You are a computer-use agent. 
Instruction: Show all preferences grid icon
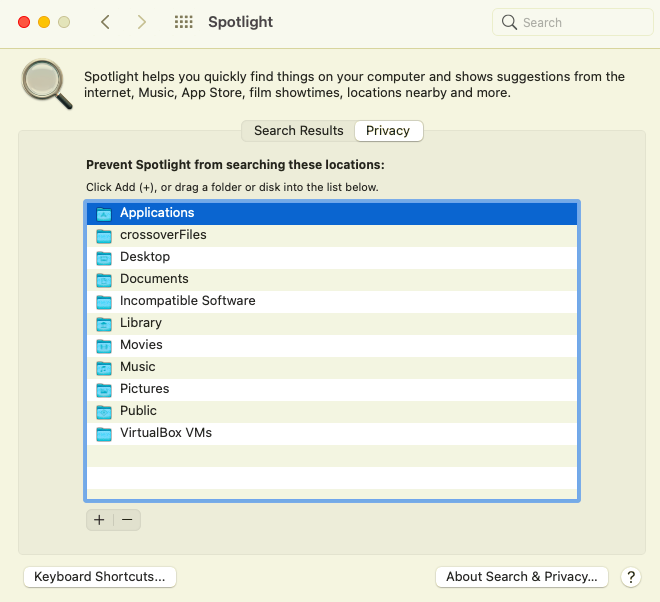tap(184, 22)
